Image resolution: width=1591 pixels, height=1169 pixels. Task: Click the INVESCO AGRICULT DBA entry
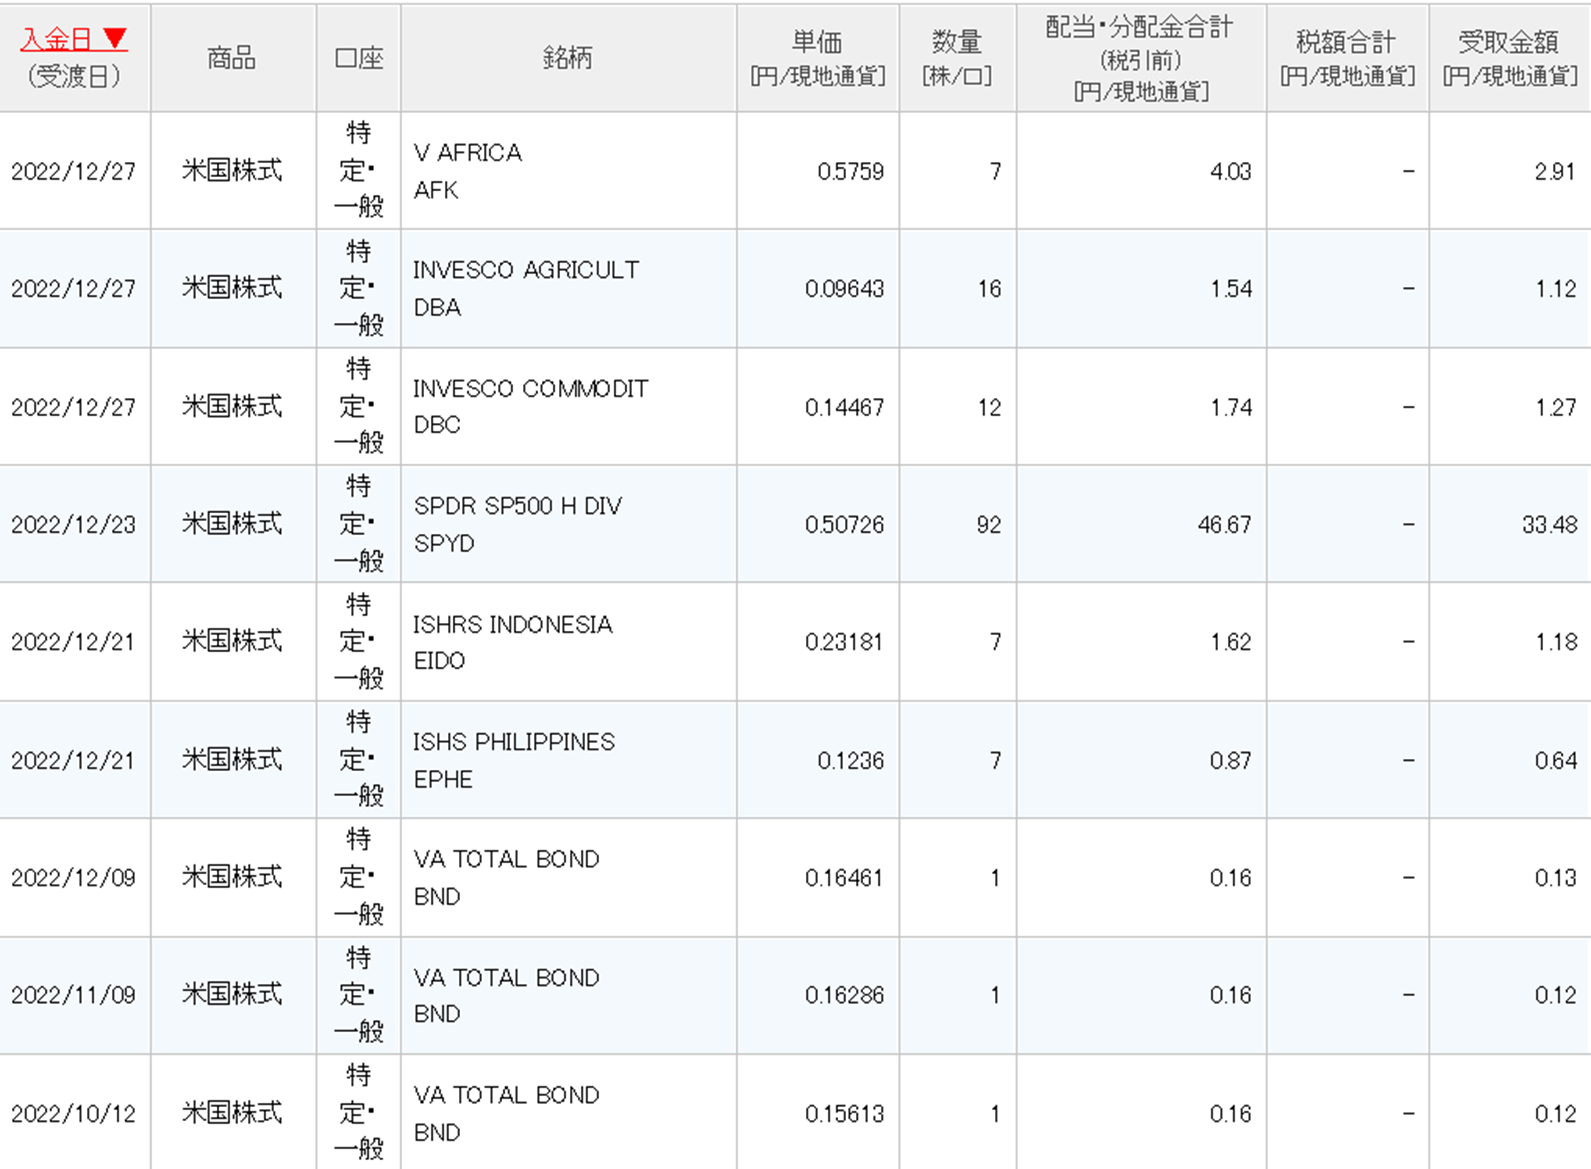point(525,288)
